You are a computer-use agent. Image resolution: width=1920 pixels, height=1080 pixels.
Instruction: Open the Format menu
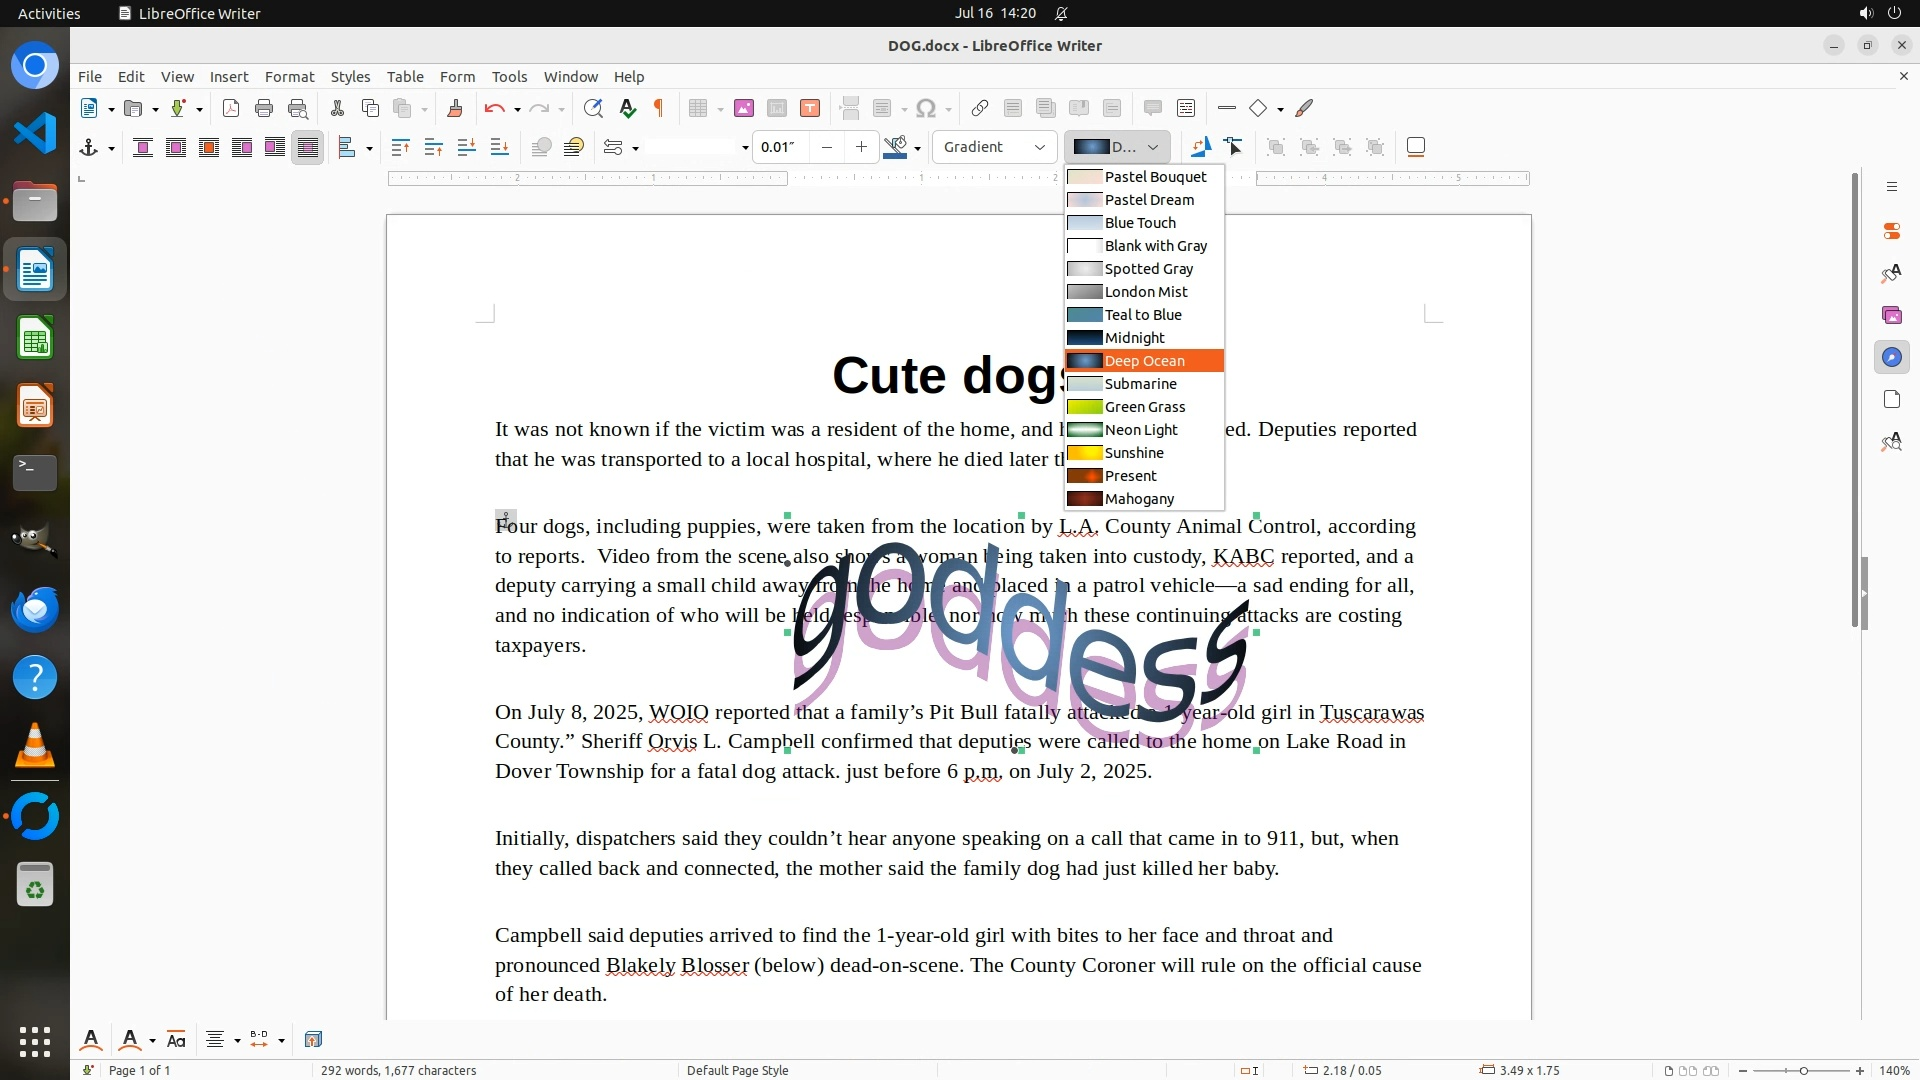tap(289, 76)
